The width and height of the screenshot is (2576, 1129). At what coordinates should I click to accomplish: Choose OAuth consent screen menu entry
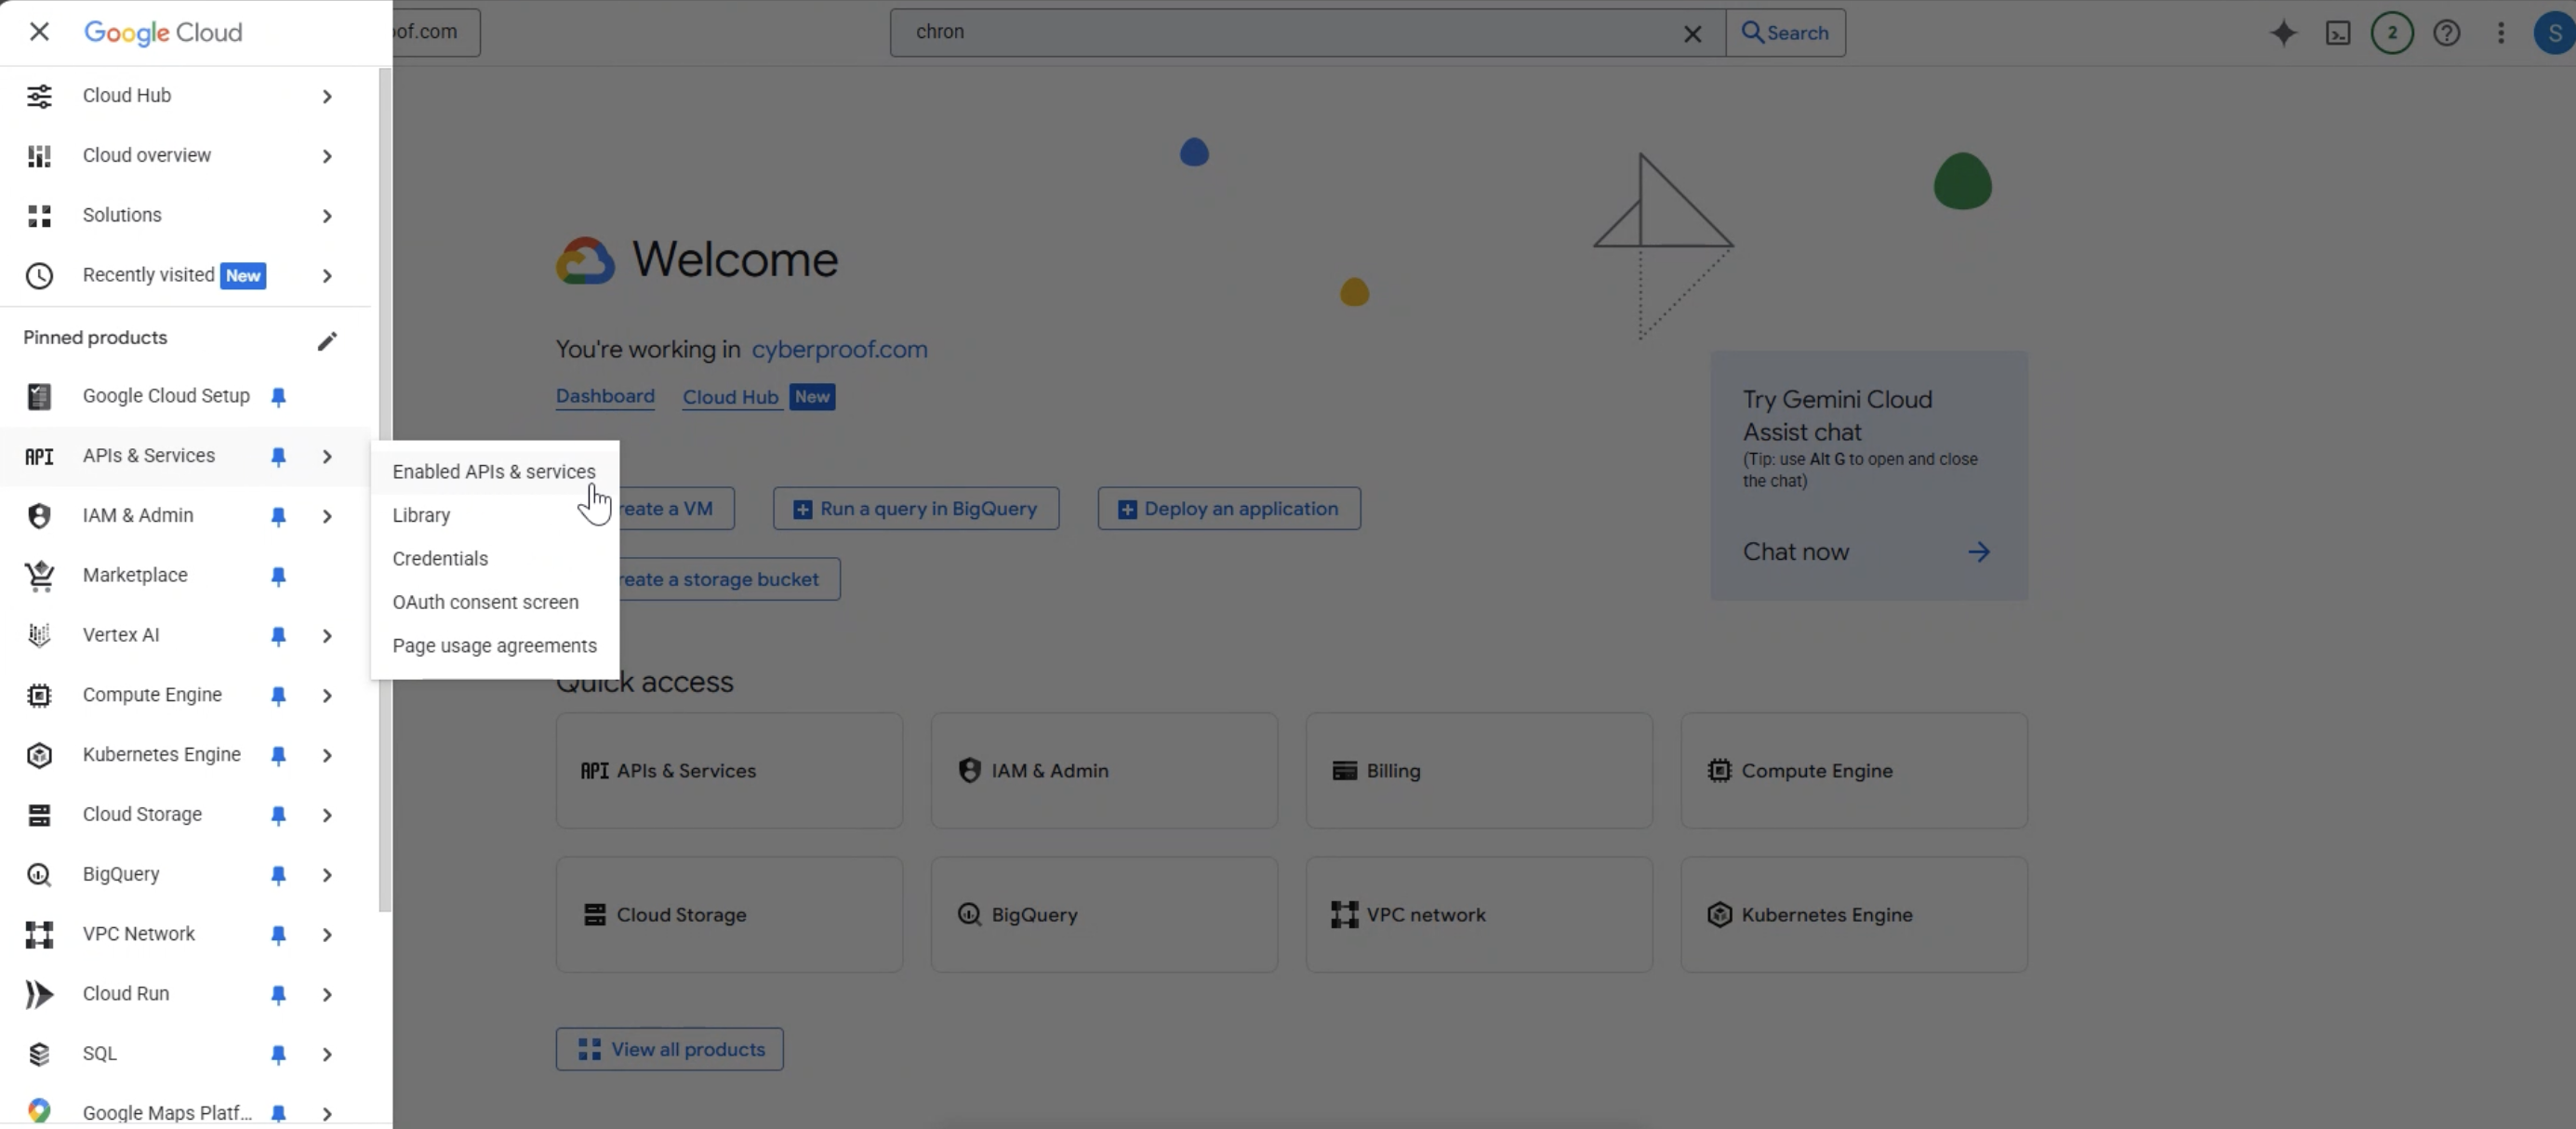[x=485, y=602]
